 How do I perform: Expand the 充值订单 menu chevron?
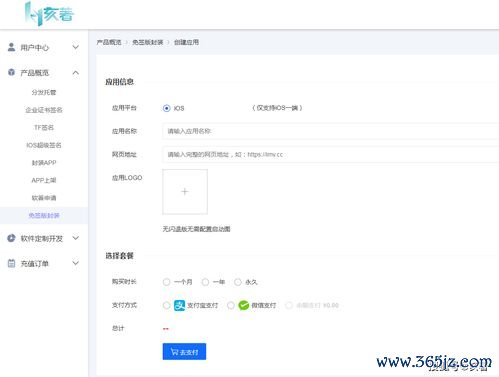[x=76, y=263]
